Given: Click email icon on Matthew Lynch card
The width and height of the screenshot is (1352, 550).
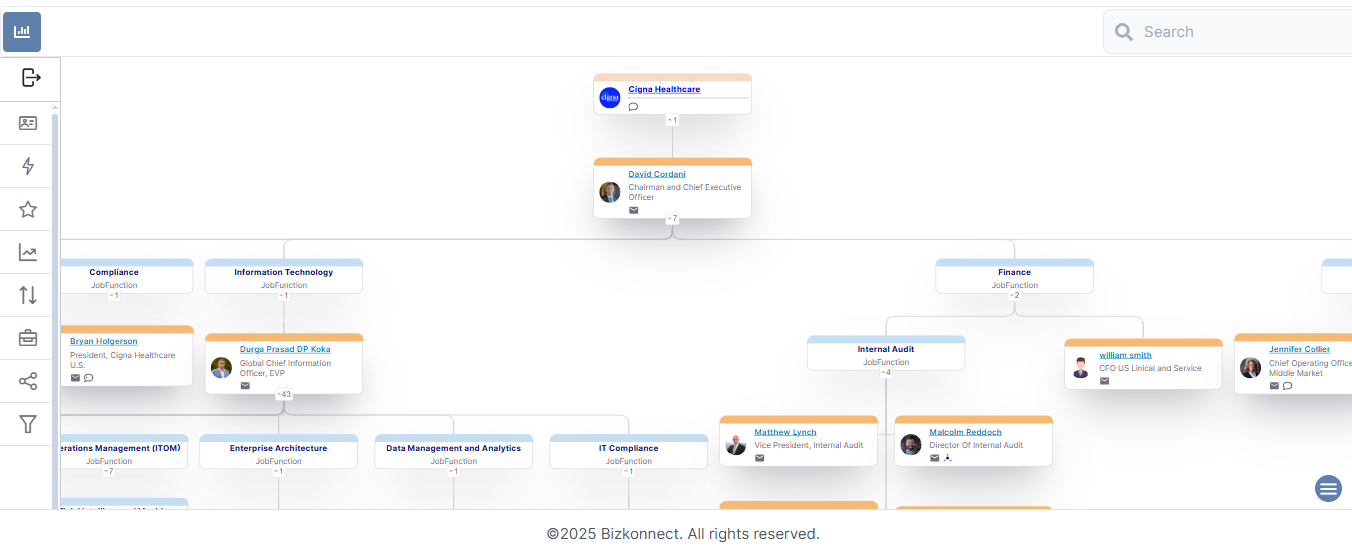Looking at the screenshot, I should click(760, 457).
